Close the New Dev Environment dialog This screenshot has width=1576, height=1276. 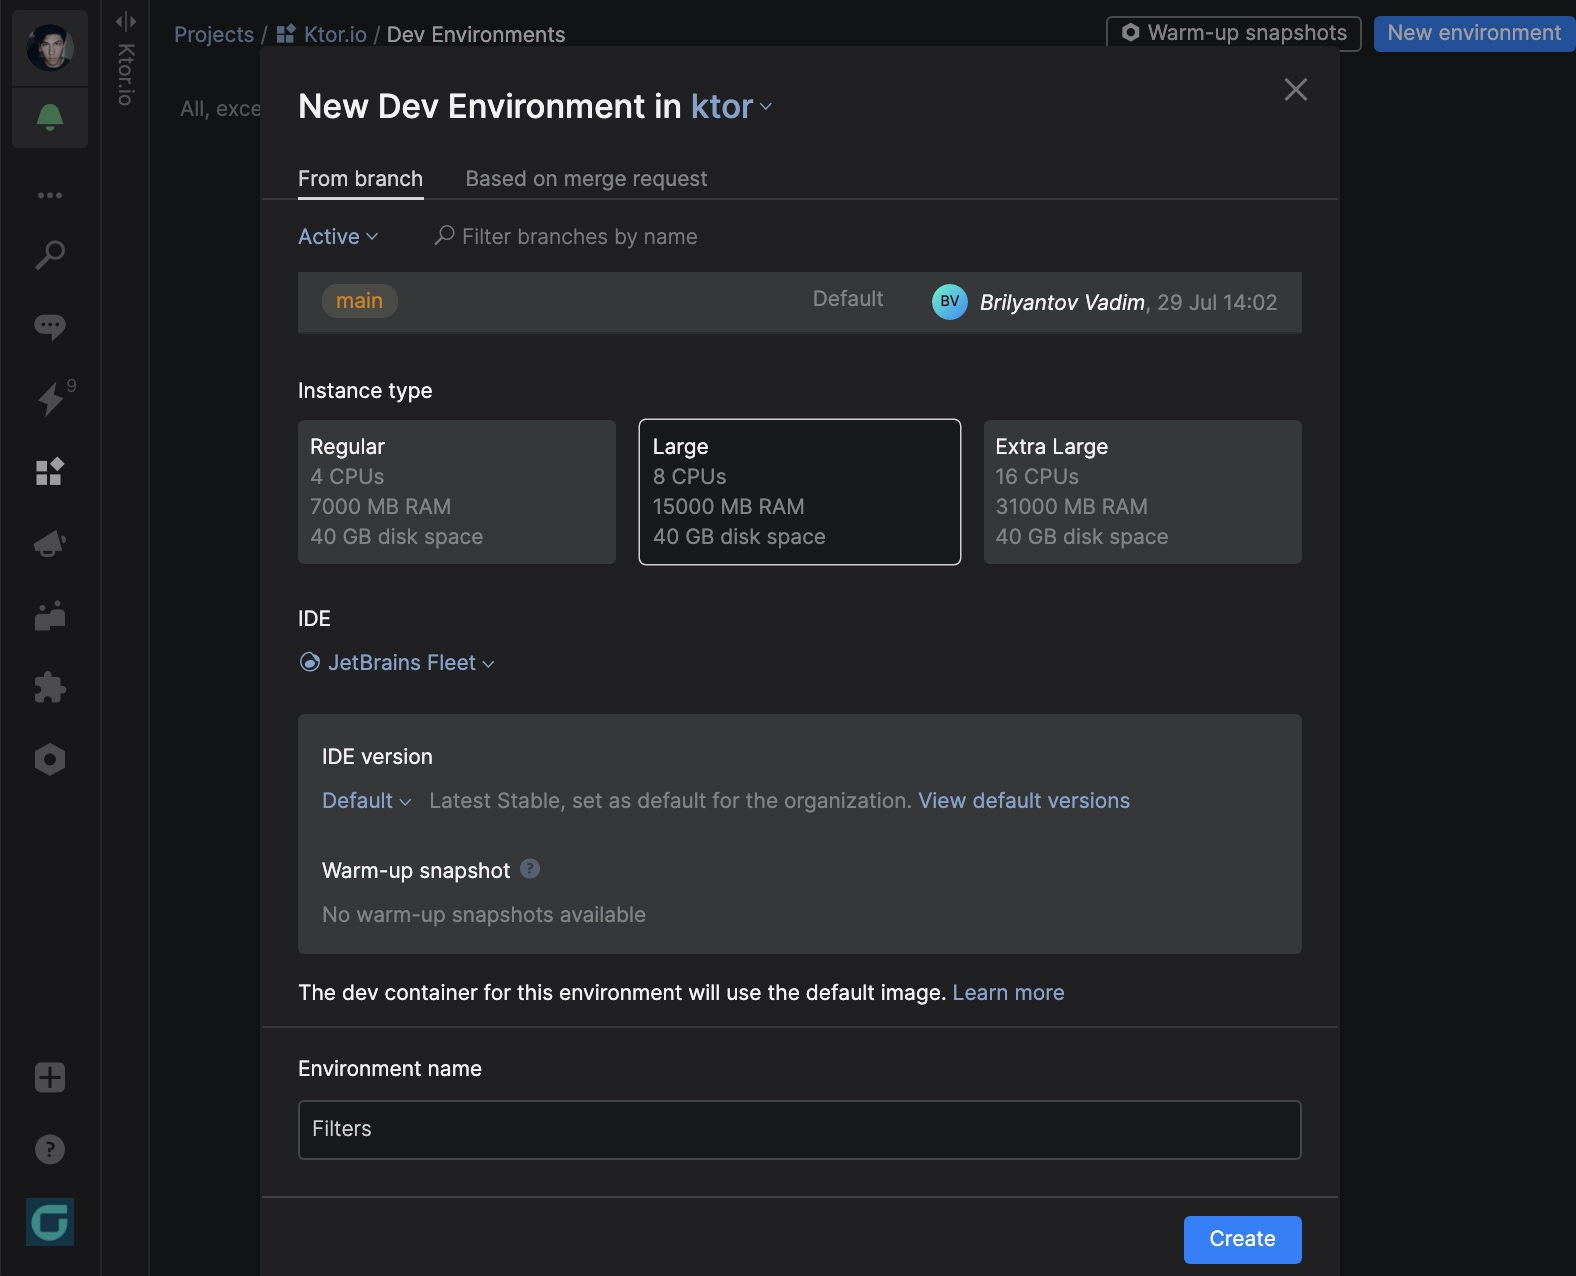(1296, 90)
